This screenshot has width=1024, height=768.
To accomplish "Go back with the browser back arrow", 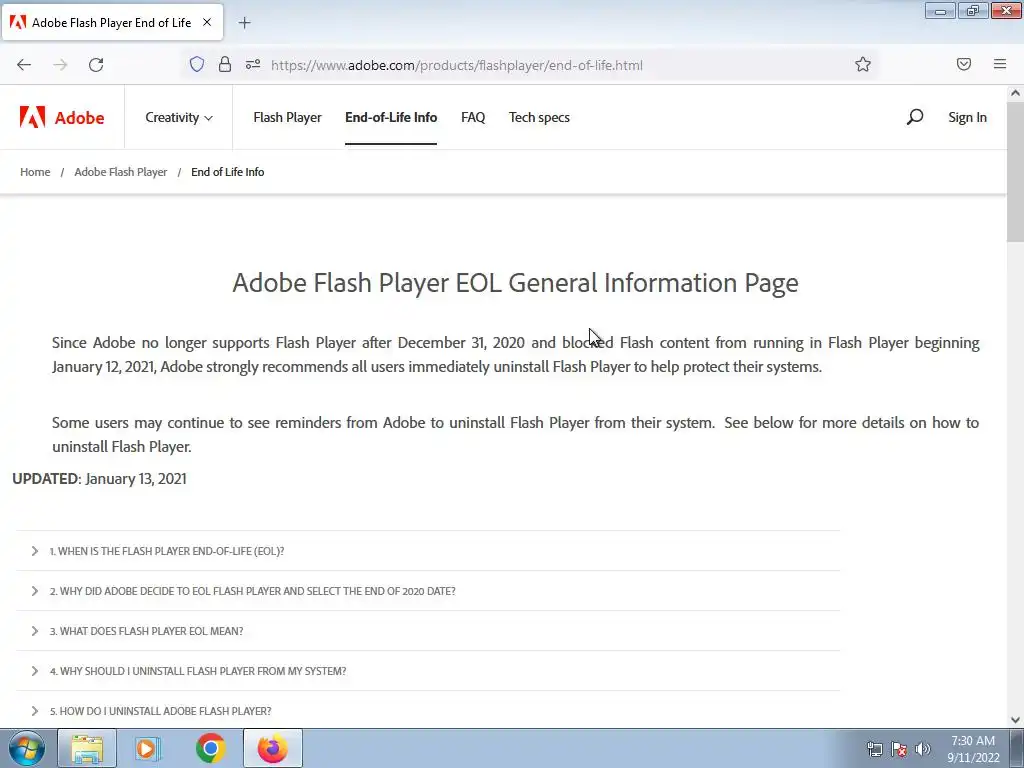I will click(x=24, y=65).
